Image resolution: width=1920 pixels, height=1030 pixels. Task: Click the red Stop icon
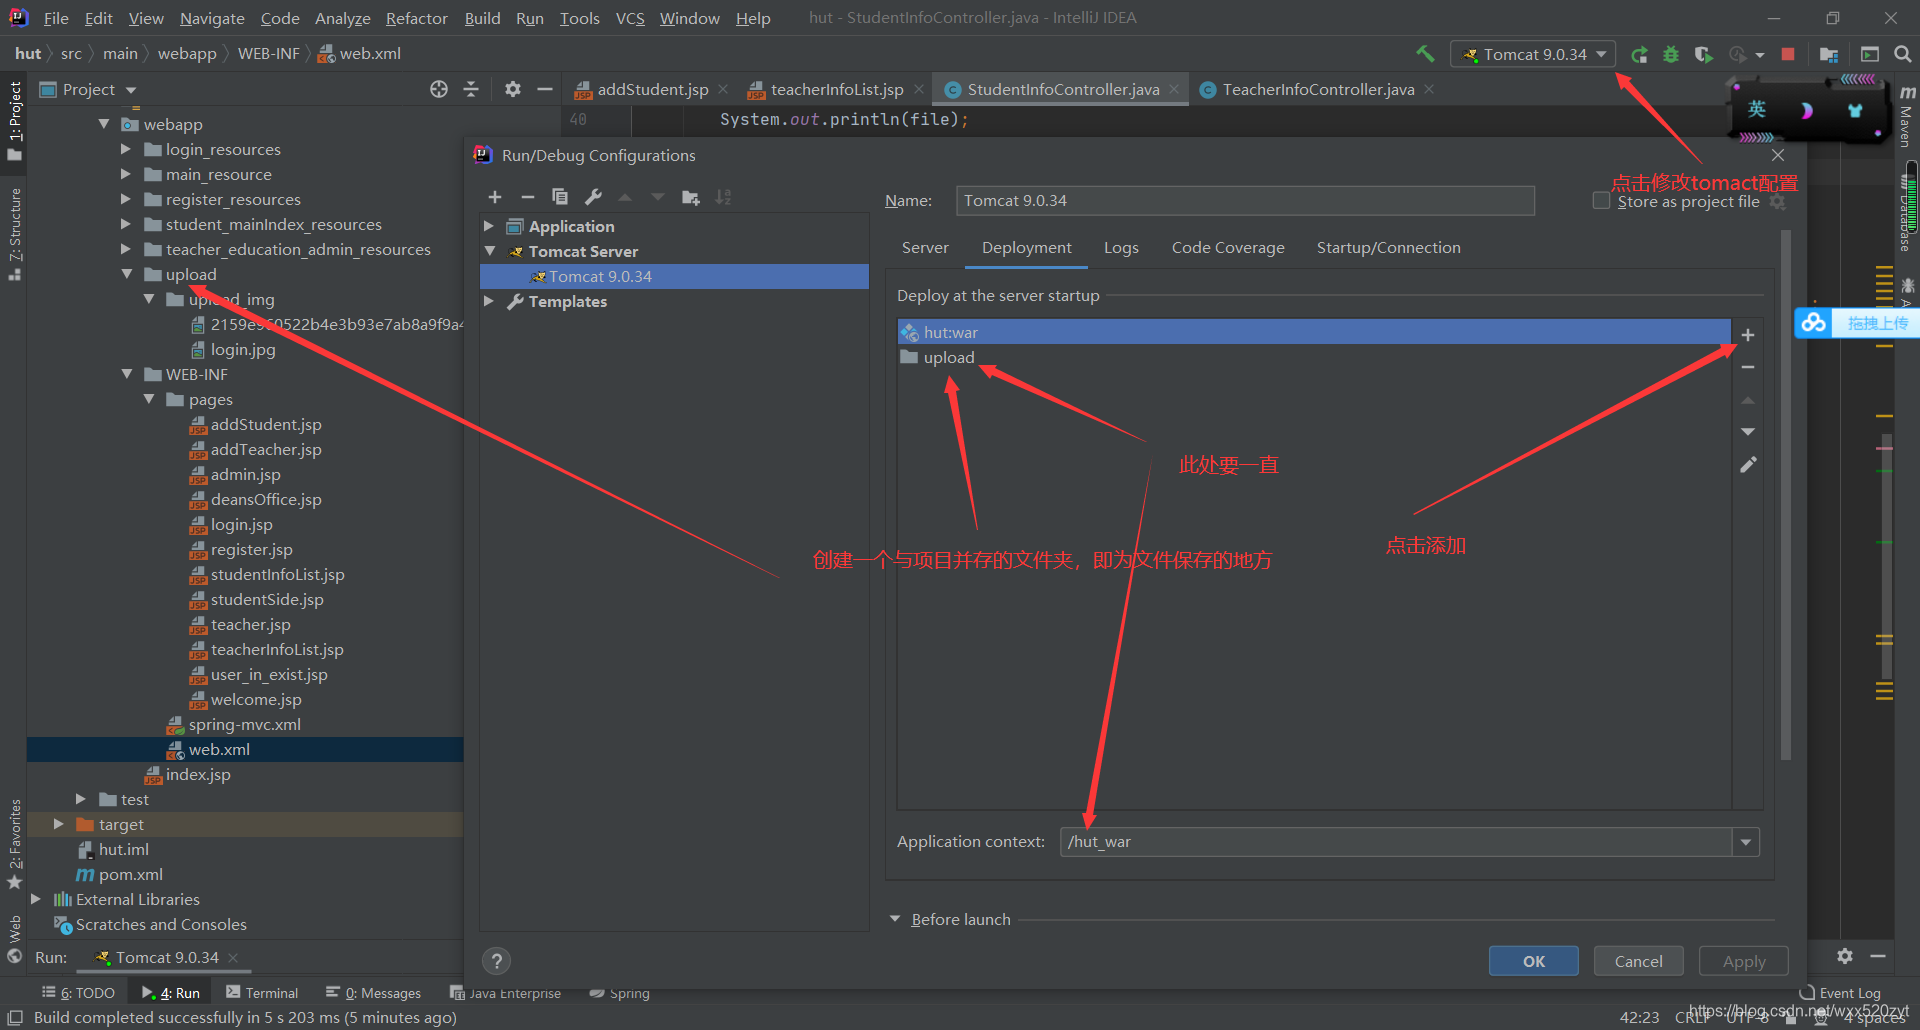coord(1788,54)
